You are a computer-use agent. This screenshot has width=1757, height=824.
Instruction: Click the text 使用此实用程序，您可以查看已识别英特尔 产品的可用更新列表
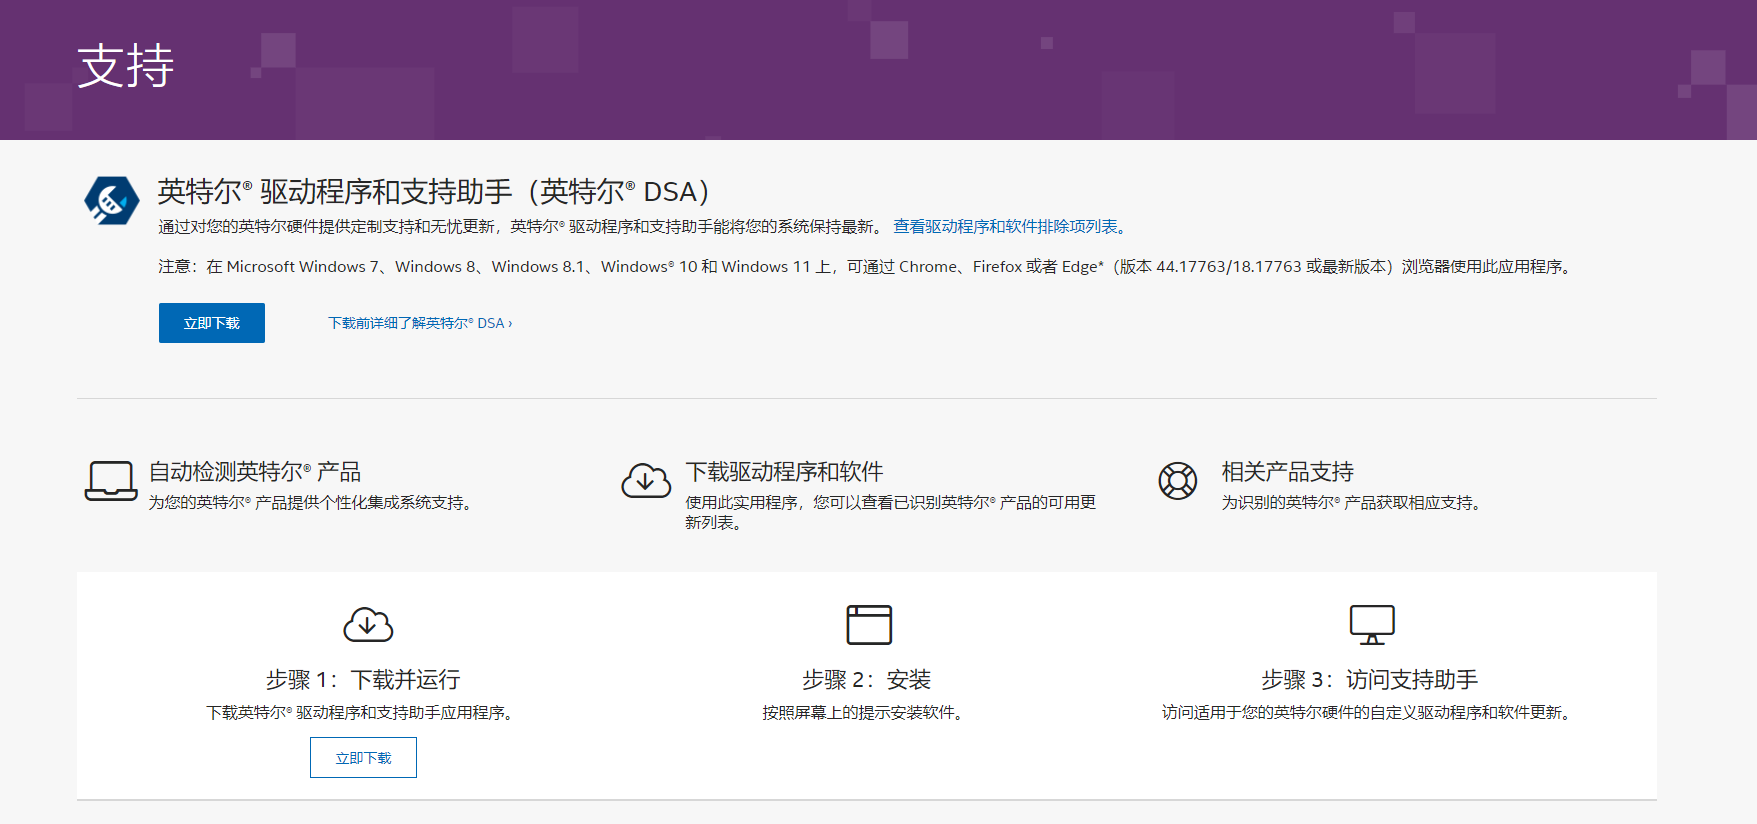(x=891, y=512)
